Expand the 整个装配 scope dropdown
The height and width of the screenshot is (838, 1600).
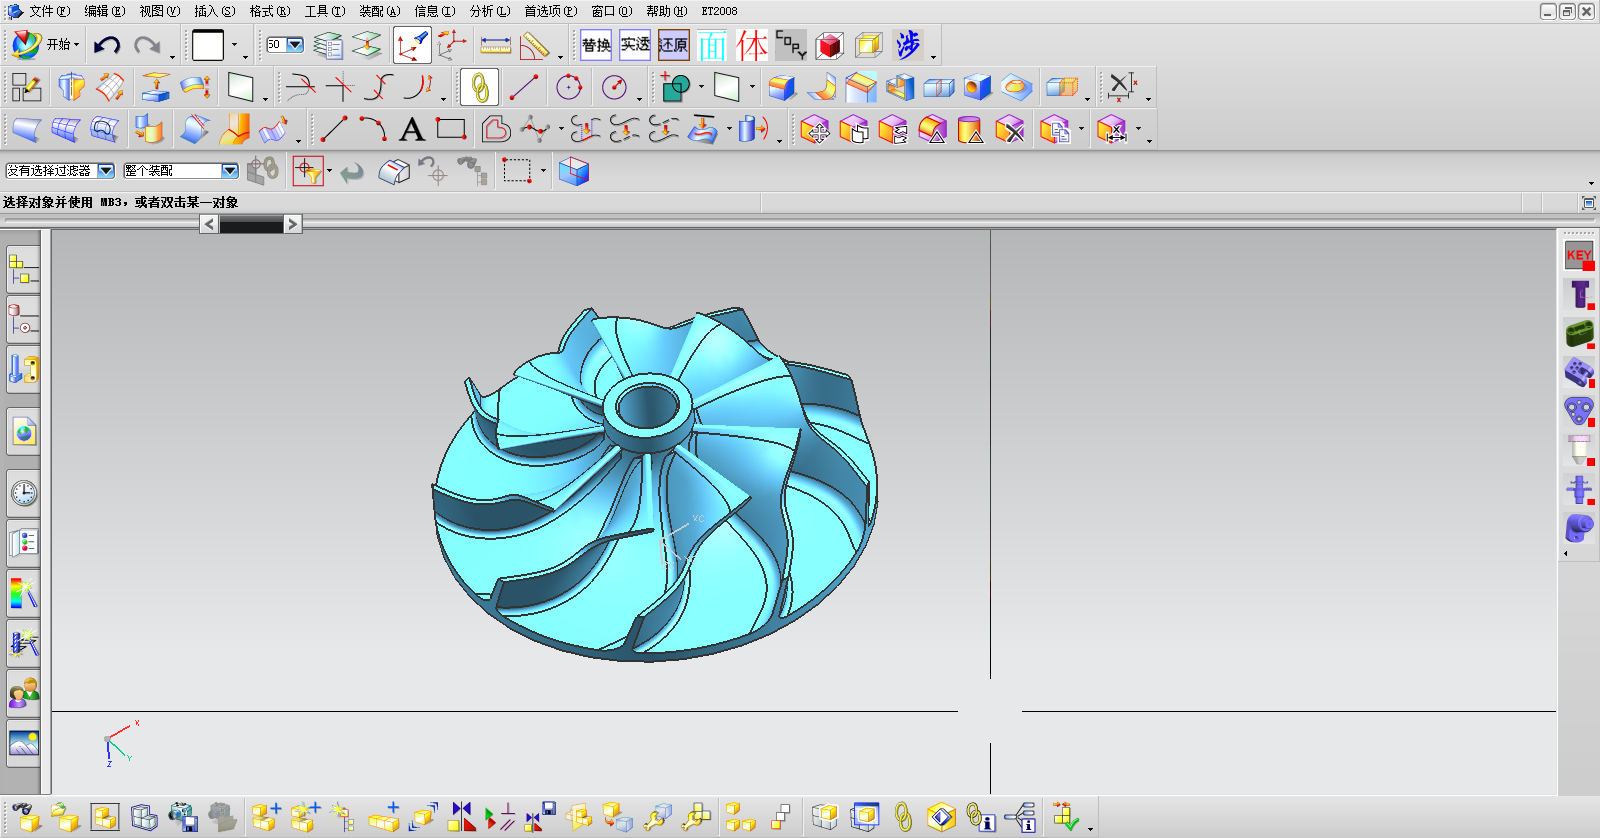[x=229, y=171]
